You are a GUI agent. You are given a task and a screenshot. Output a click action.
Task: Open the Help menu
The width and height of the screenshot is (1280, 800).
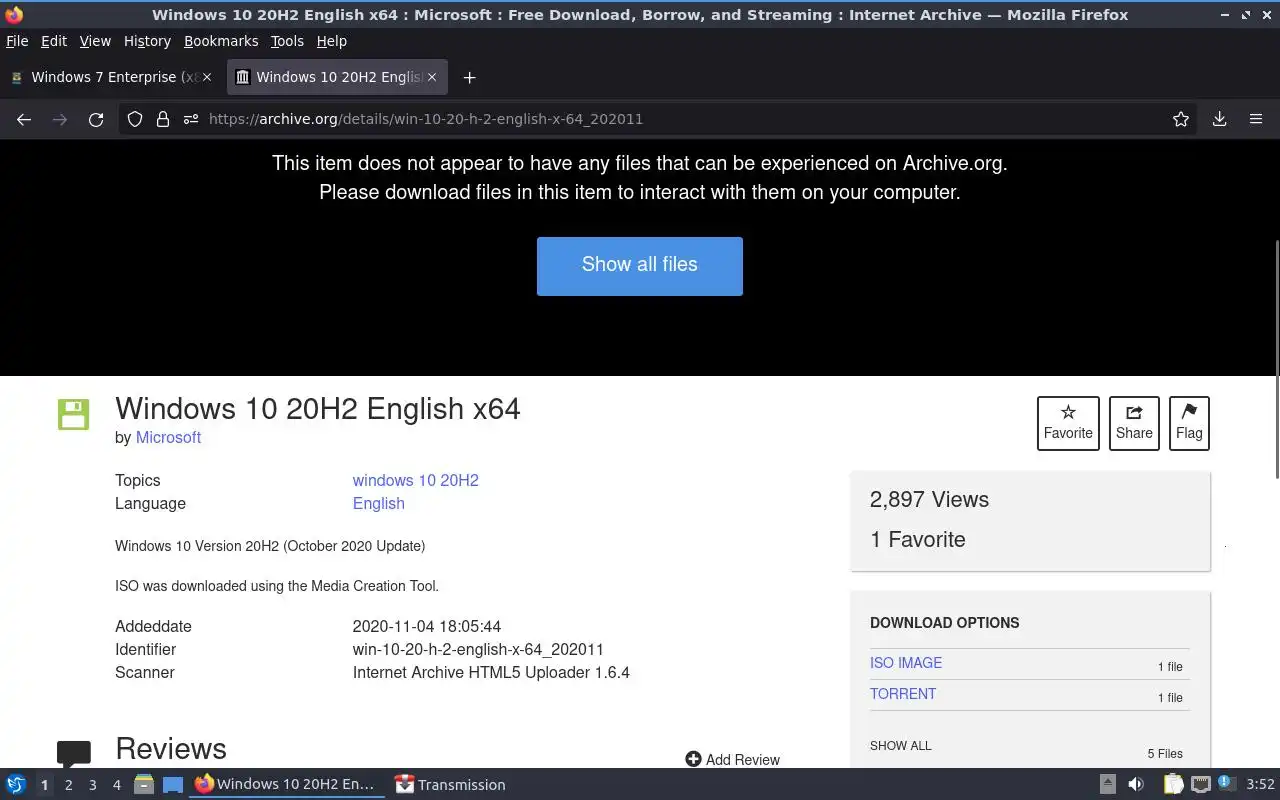click(331, 41)
